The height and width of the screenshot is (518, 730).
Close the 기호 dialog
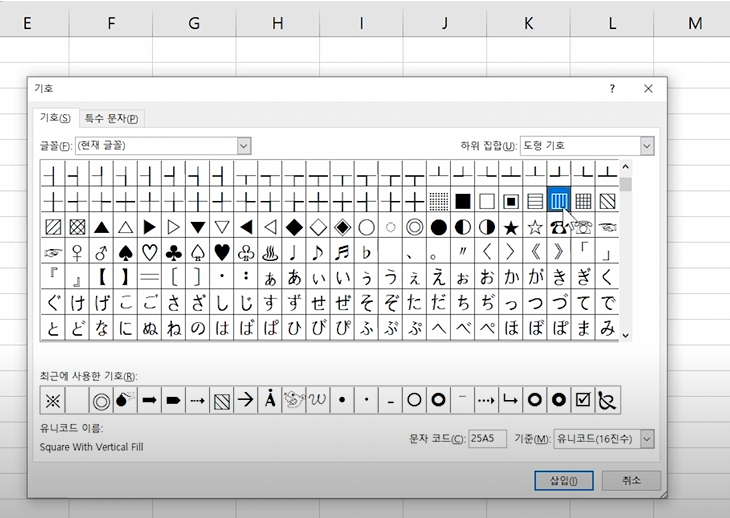(x=648, y=88)
